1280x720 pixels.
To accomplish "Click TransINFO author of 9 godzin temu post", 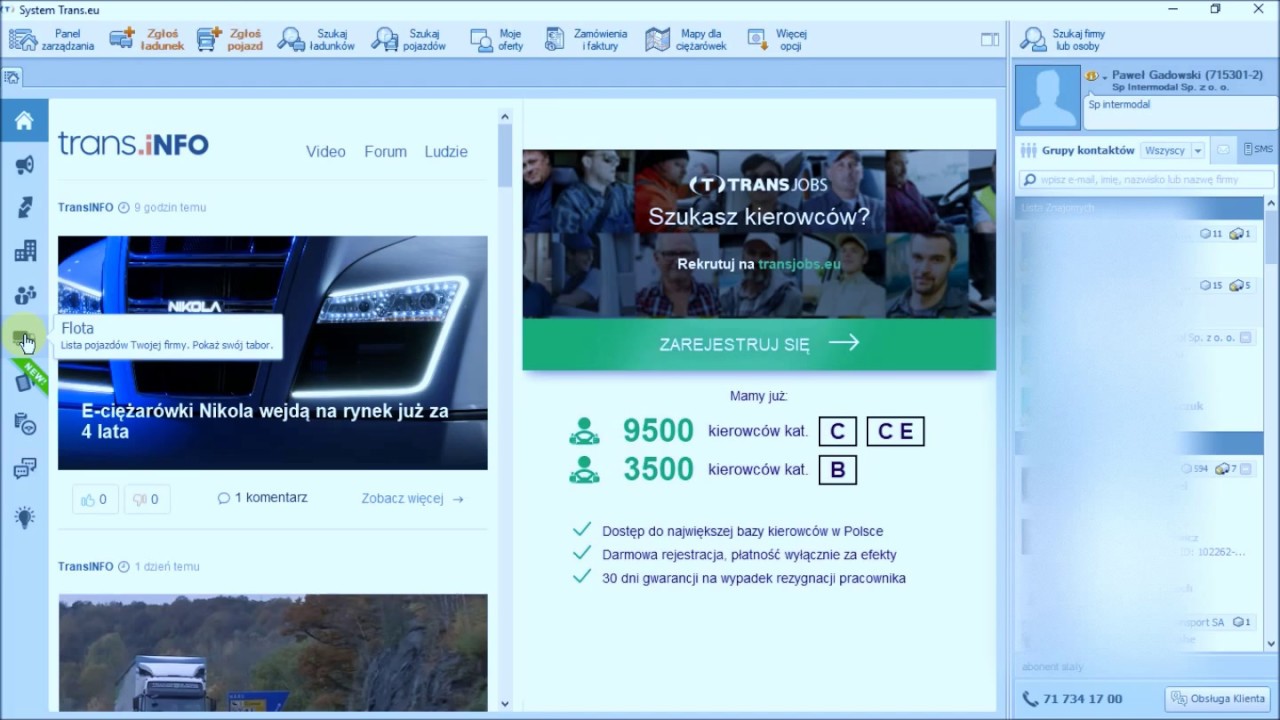I will click(x=85, y=208).
